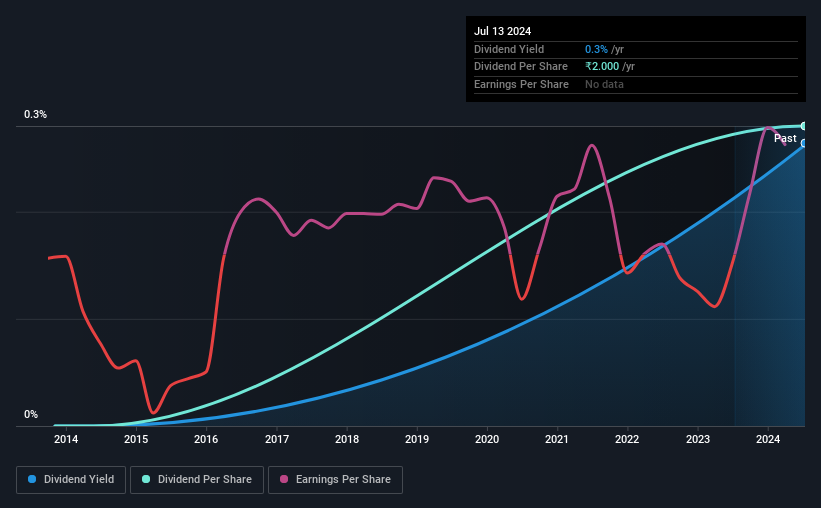The image size is (821, 508).
Task: Click the teal Dividend Per Share legend dot
Action: click(x=146, y=479)
